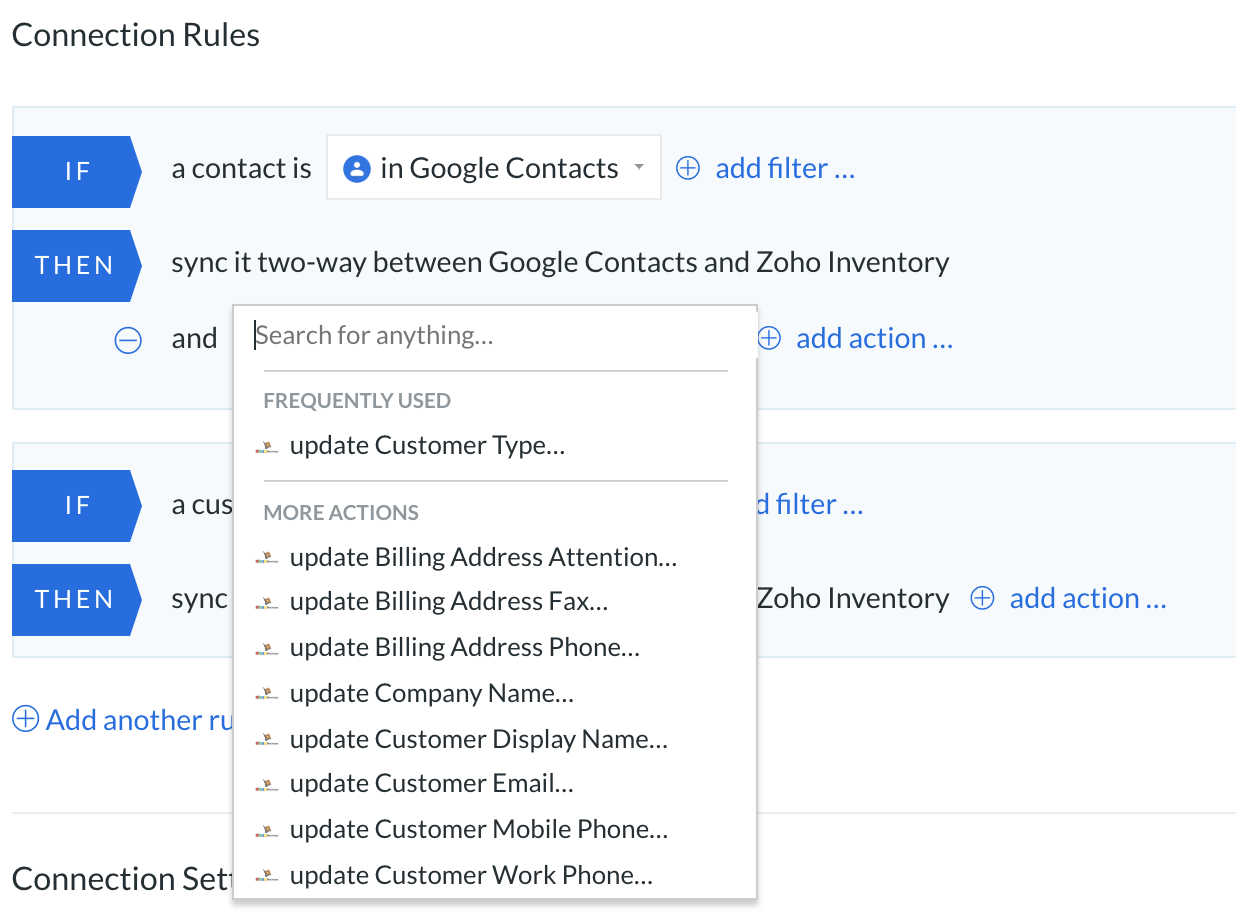Open the 'in Google Contacts' dropdown
The image size is (1236, 916).
(494, 168)
